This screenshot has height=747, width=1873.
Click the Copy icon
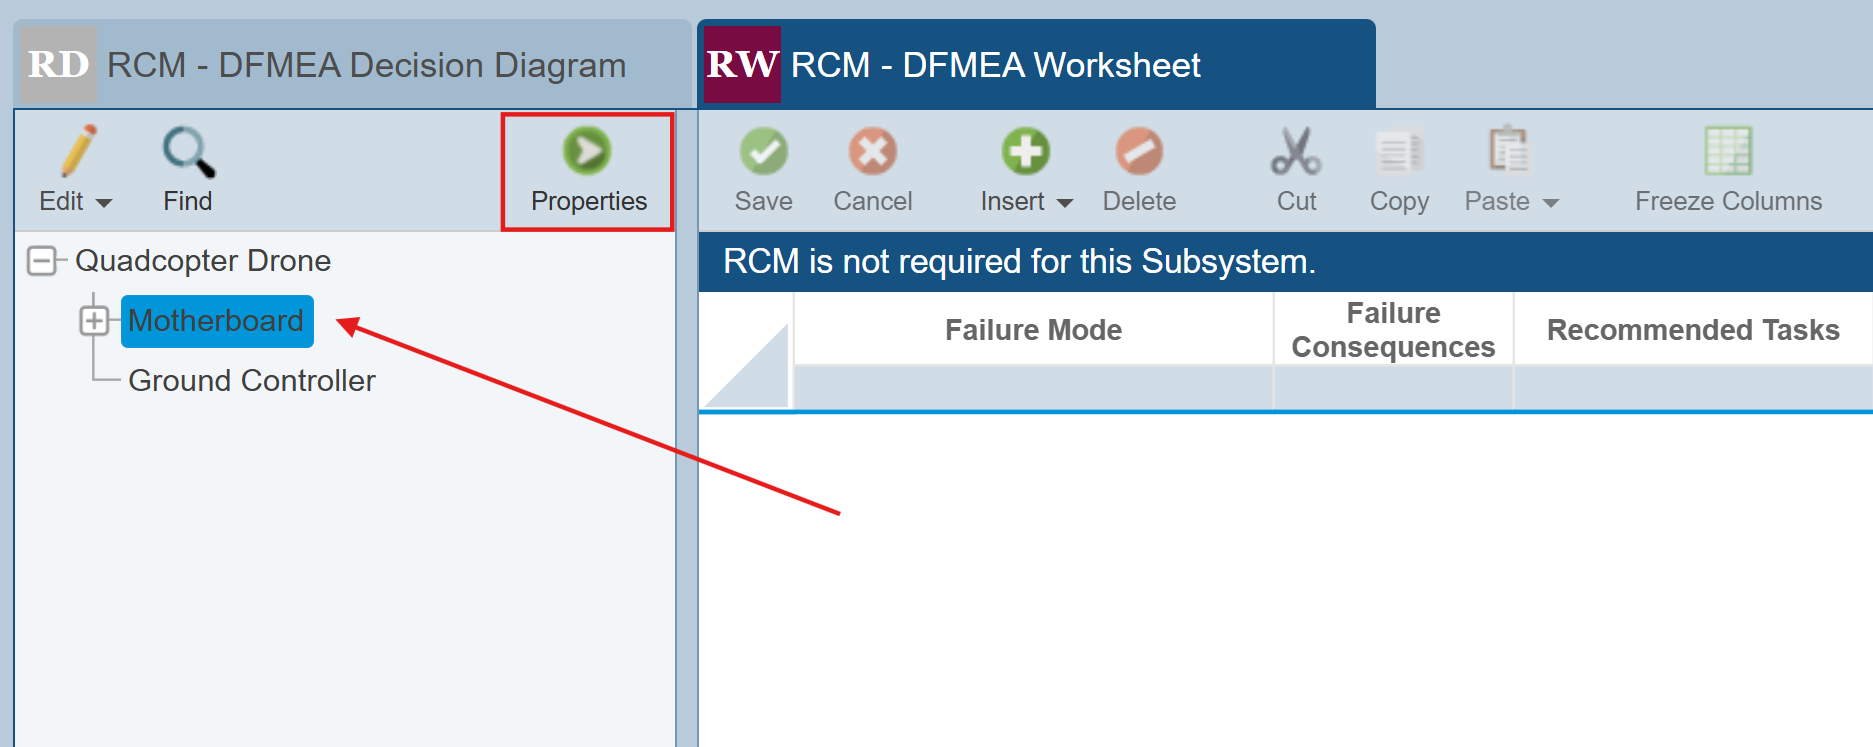[x=1399, y=152]
